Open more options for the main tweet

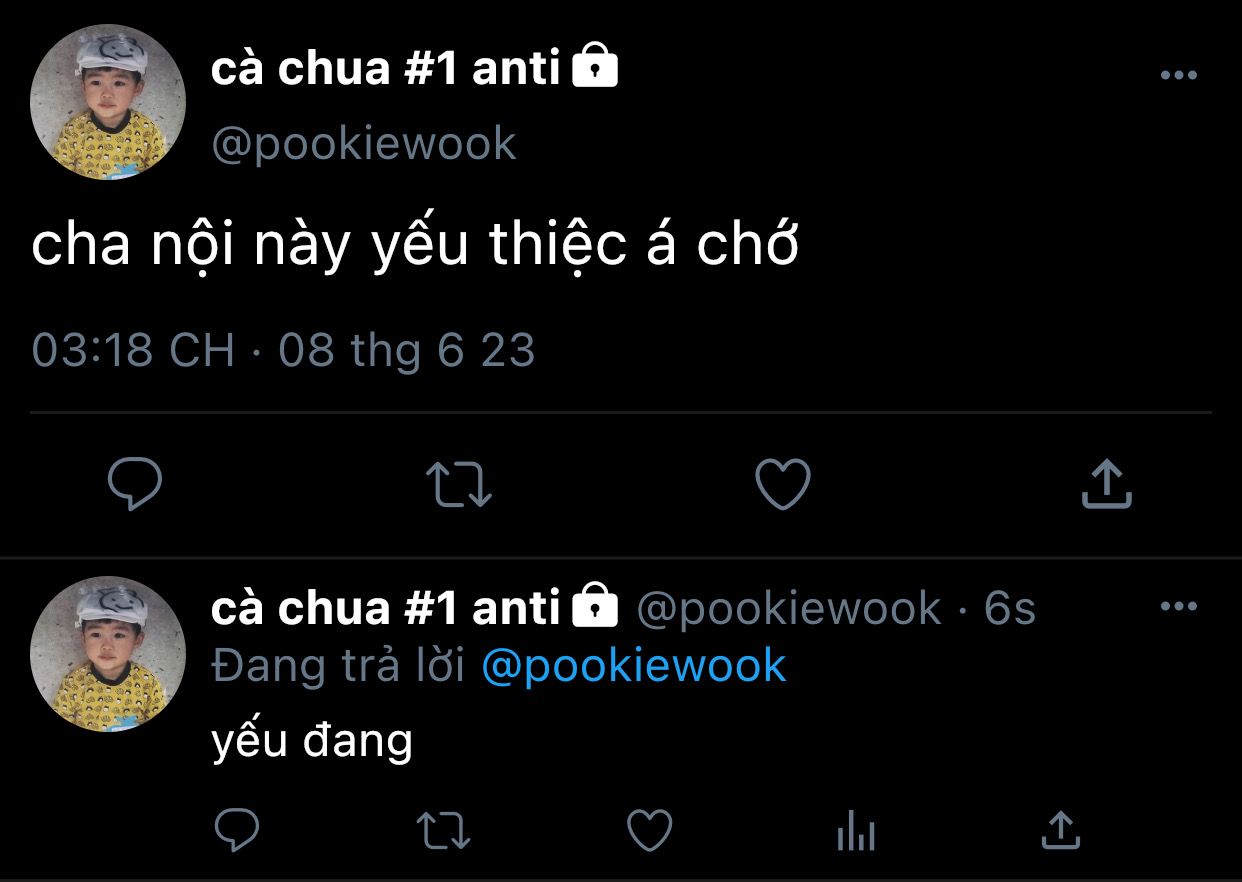click(1178, 75)
